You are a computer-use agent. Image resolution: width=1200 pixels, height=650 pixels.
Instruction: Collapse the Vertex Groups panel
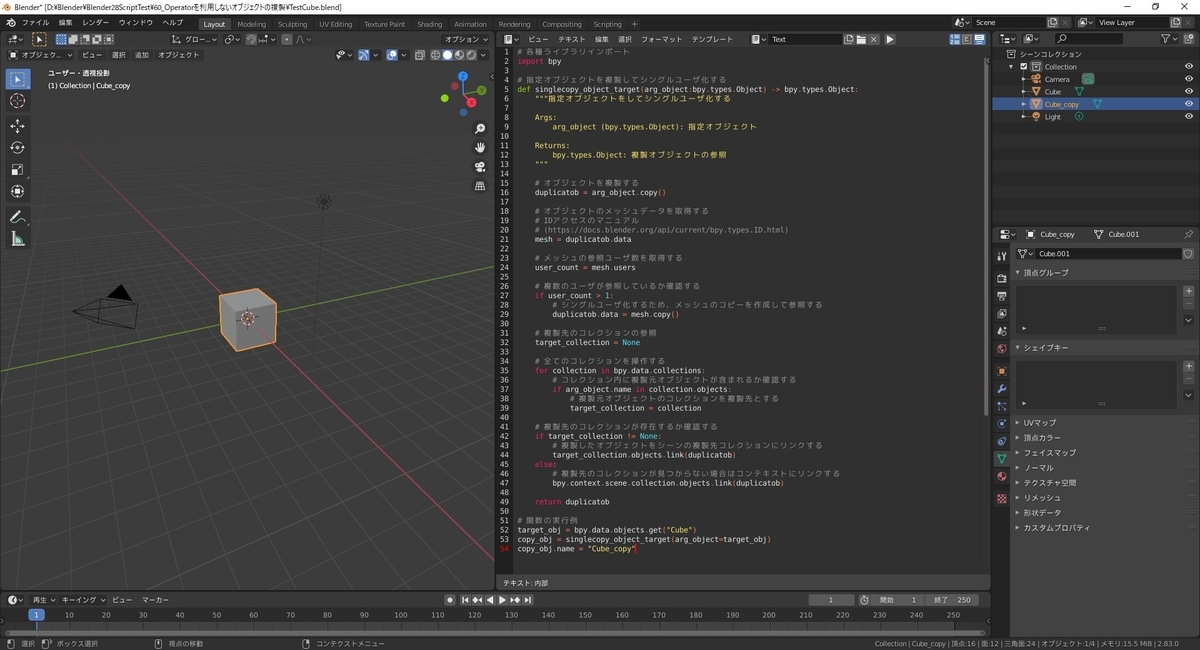point(1045,273)
